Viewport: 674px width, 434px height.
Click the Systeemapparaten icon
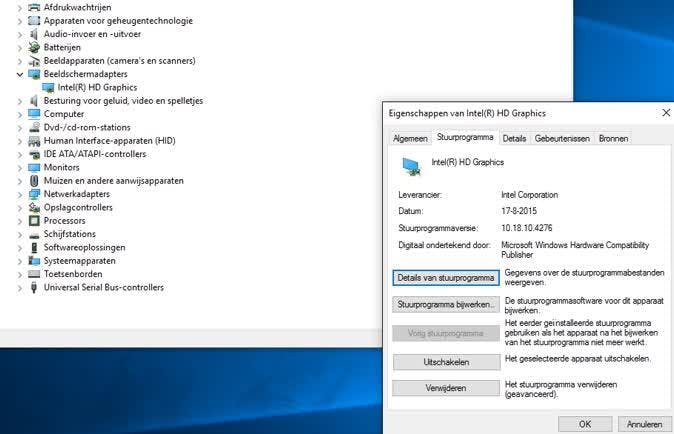click(34, 260)
